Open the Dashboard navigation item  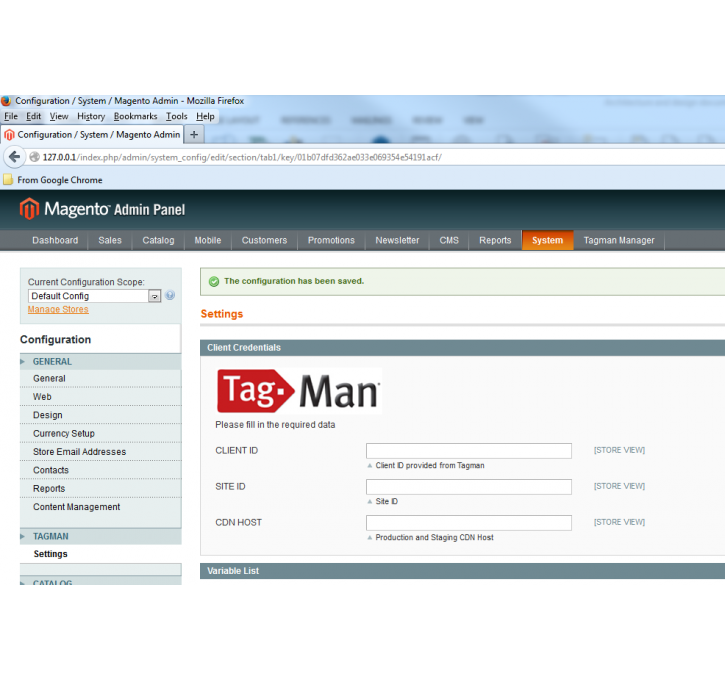tap(55, 240)
